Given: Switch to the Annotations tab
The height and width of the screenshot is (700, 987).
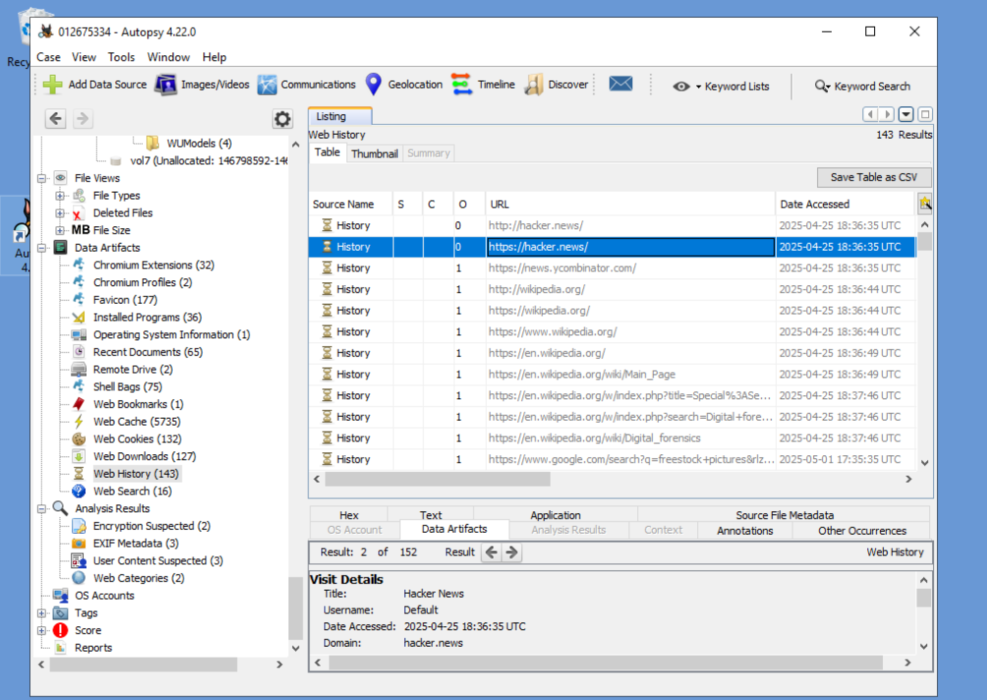Looking at the screenshot, I should click(745, 531).
